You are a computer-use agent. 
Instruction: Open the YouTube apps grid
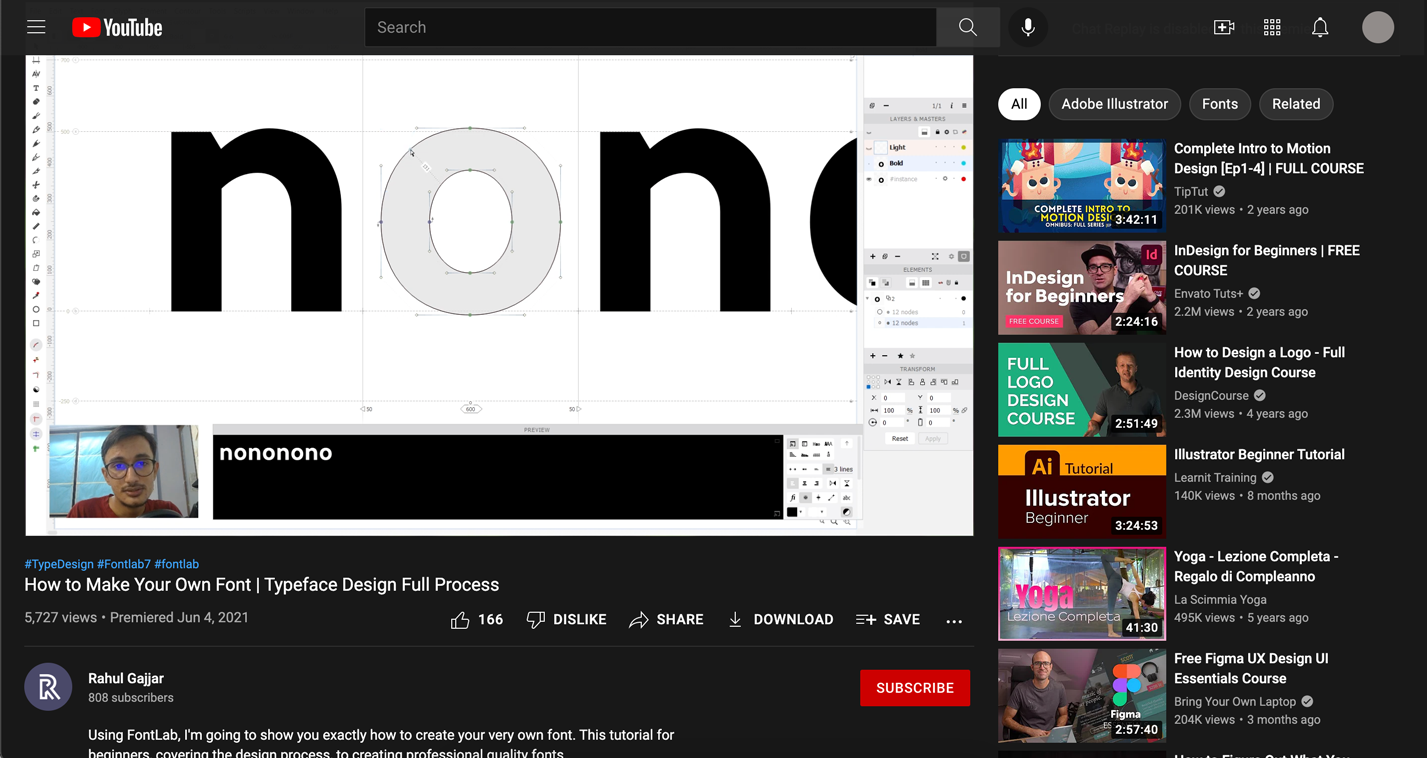1272,28
